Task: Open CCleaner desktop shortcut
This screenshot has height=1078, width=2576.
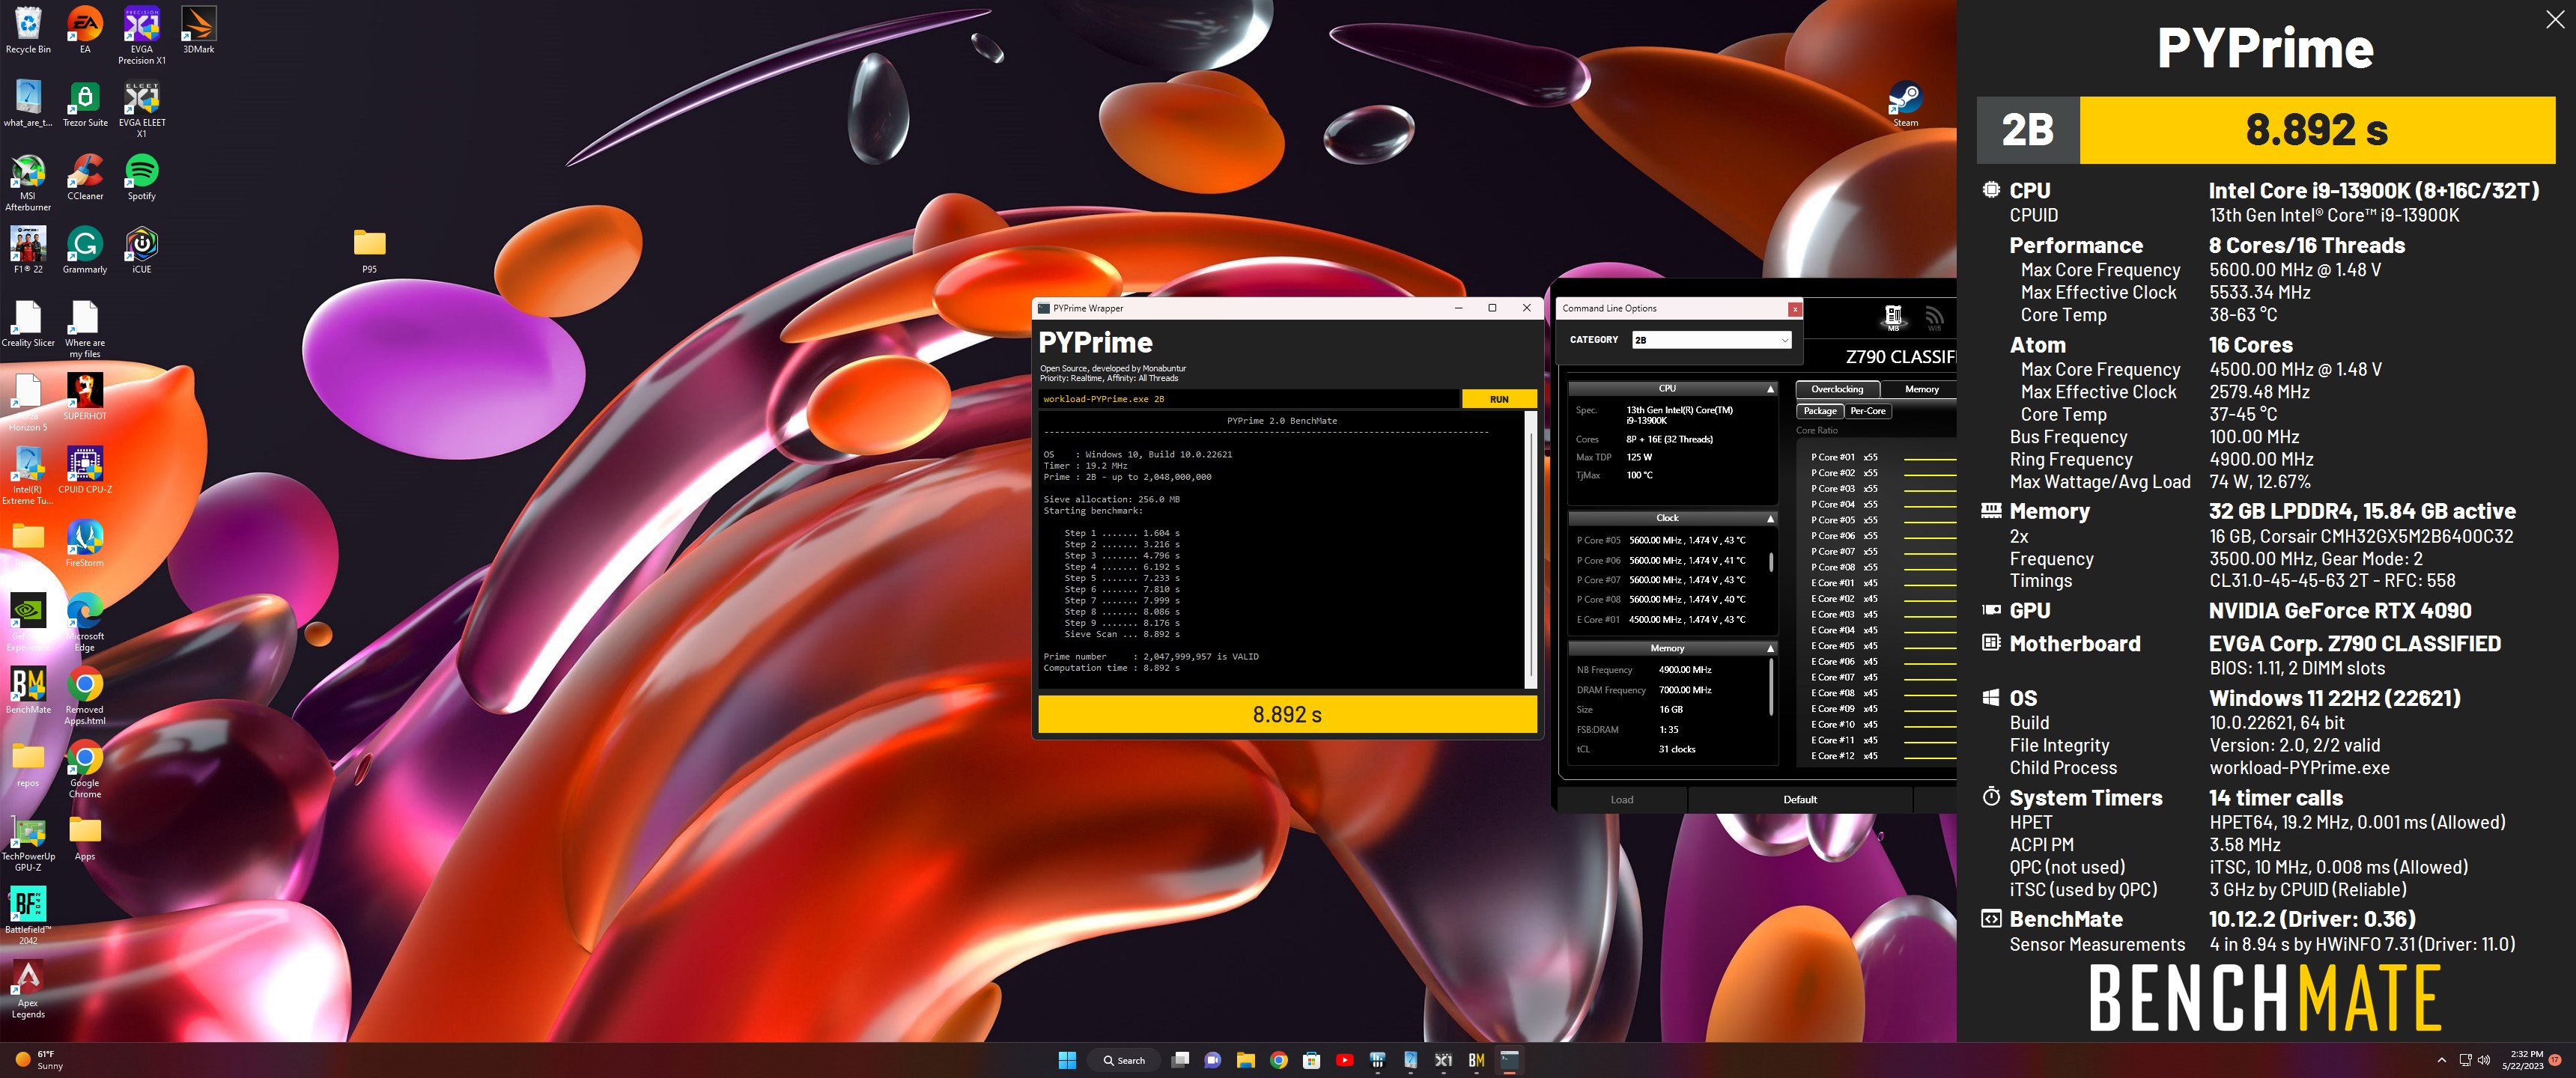Action: (85, 176)
